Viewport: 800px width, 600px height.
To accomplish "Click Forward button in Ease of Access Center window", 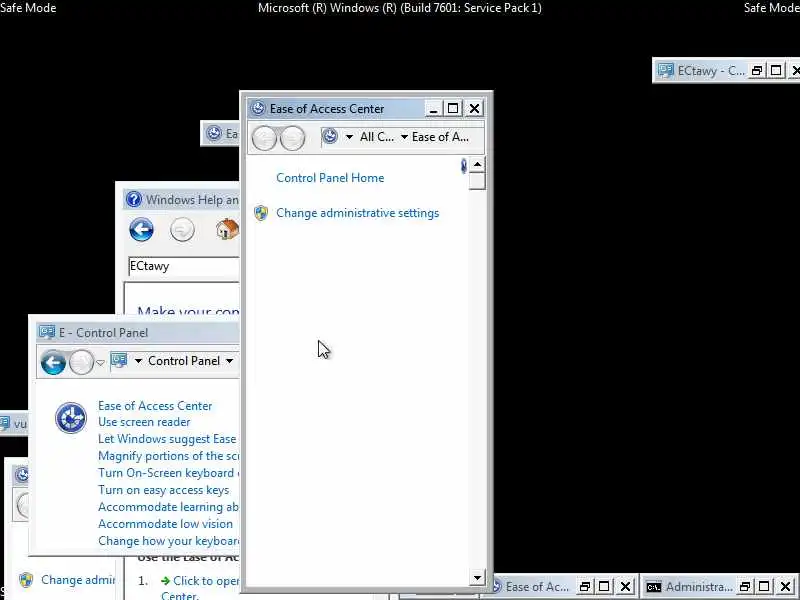I will 292,138.
